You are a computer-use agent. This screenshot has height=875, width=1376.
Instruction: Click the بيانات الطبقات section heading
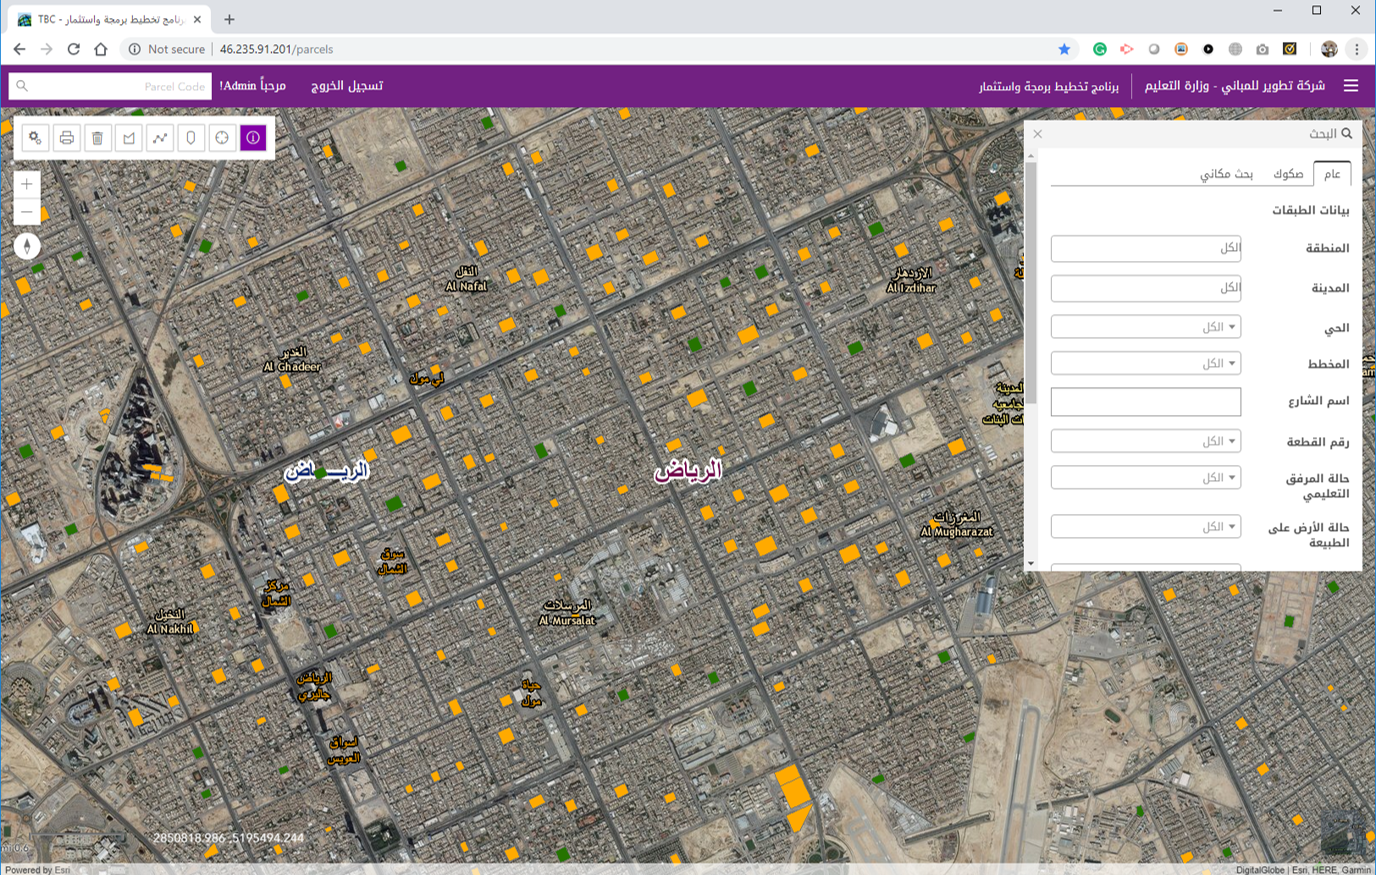point(1310,210)
